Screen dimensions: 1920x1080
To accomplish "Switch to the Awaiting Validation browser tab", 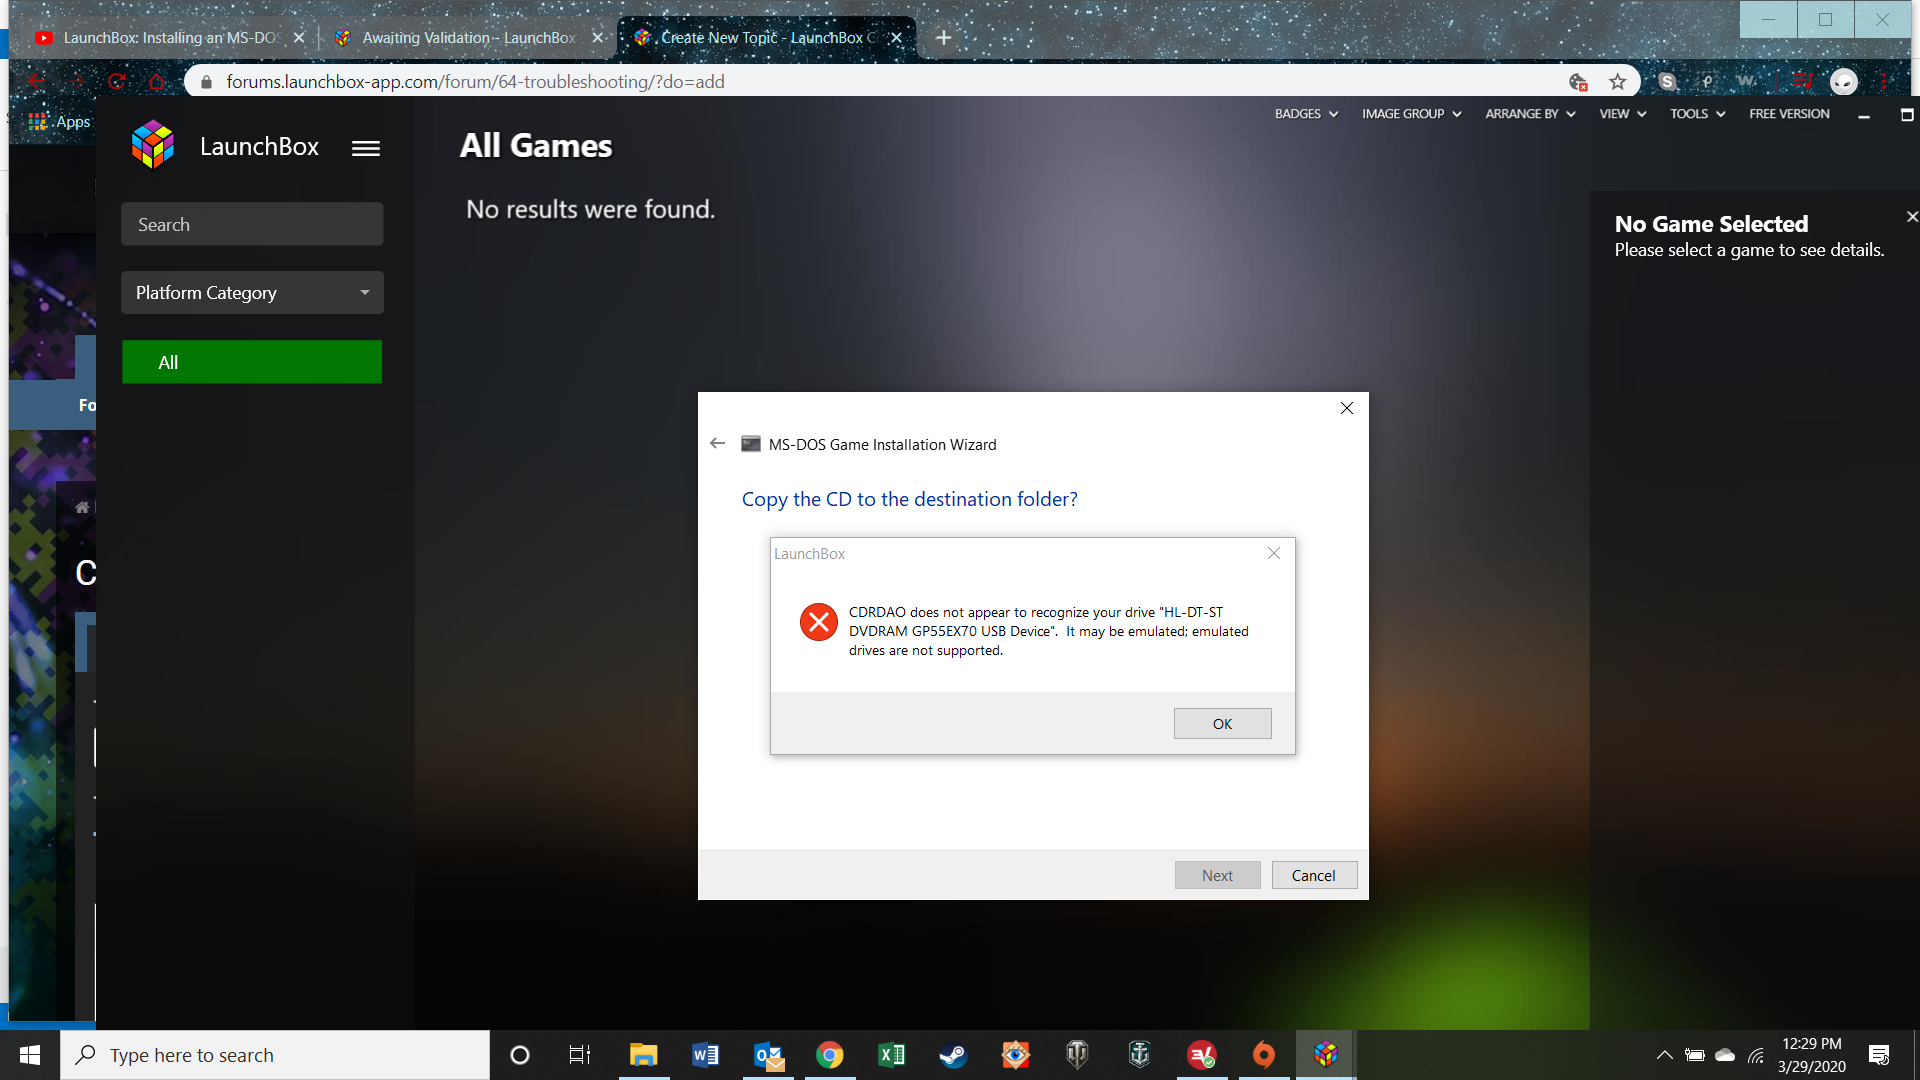I will pyautogui.click(x=470, y=38).
